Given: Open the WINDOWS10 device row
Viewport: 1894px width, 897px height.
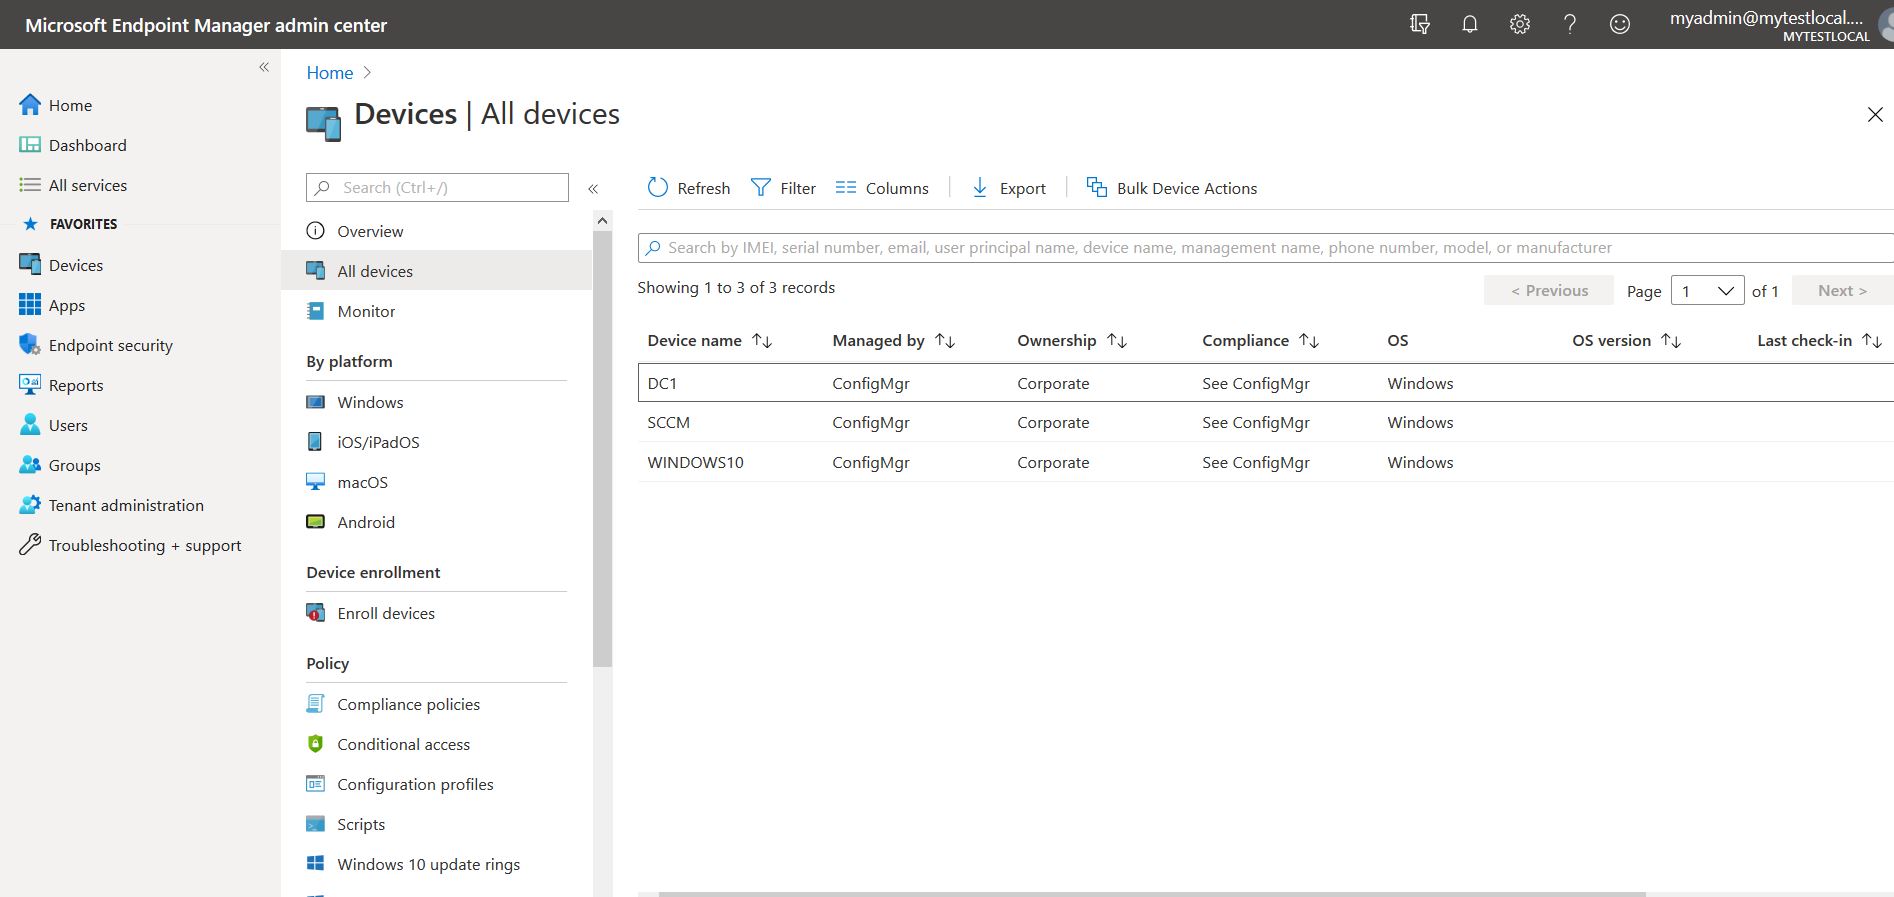Looking at the screenshot, I should point(695,462).
